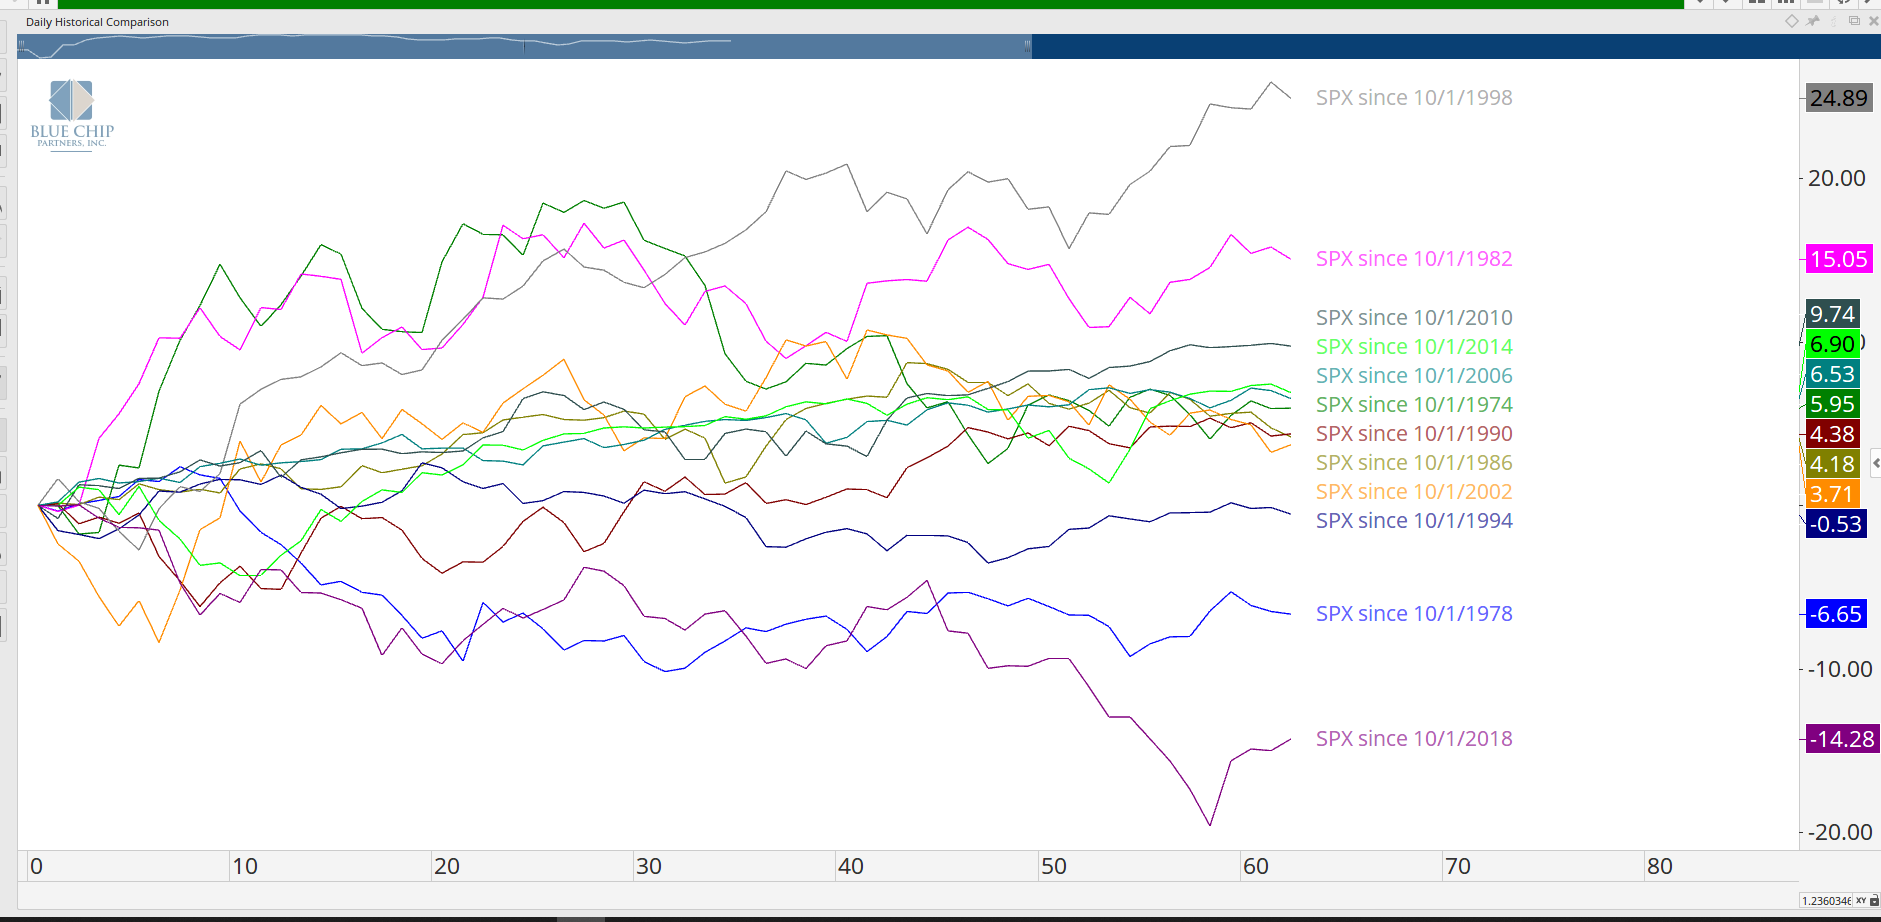Click the XY scaling mode button

1861,901
